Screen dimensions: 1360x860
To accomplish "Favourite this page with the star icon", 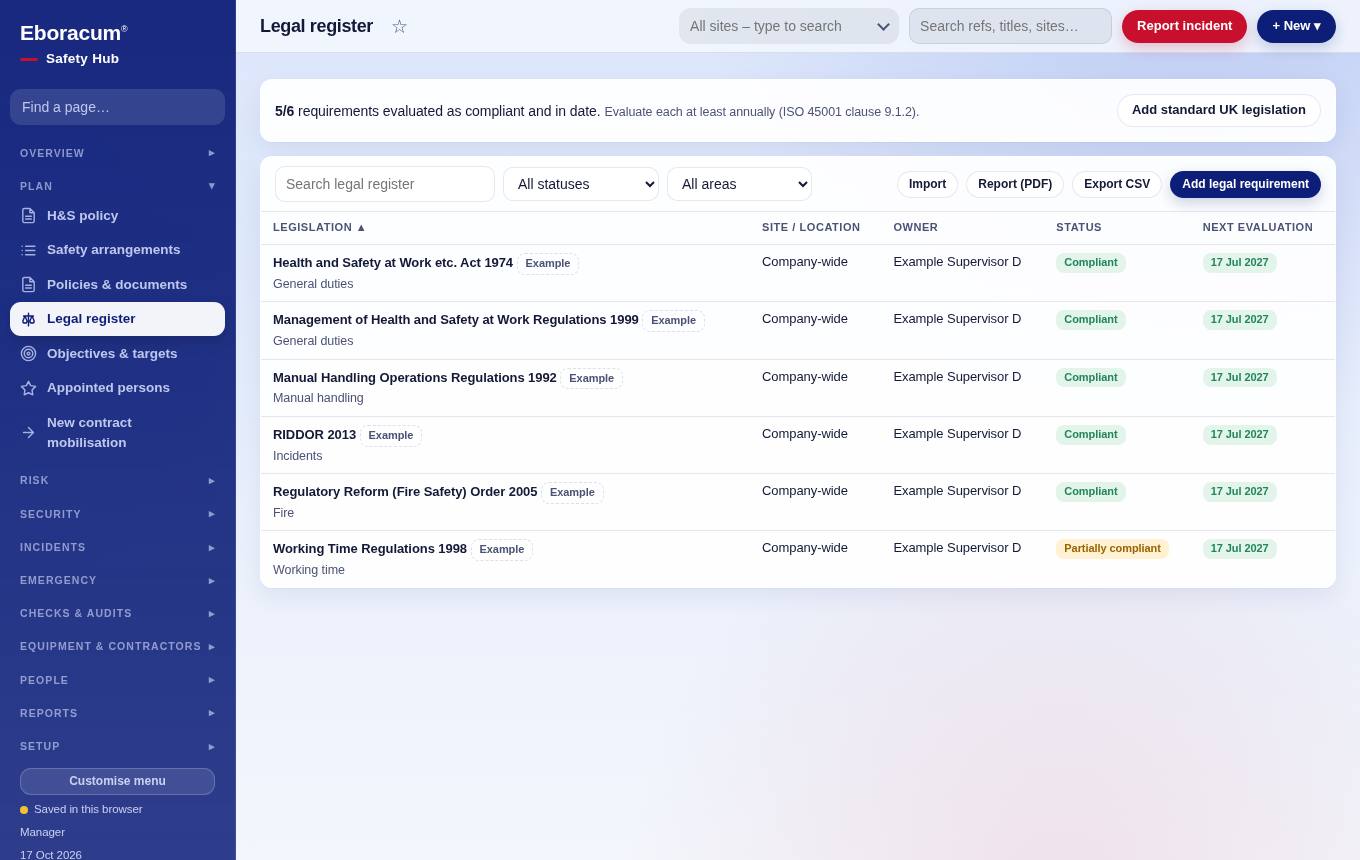I will (399, 26).
